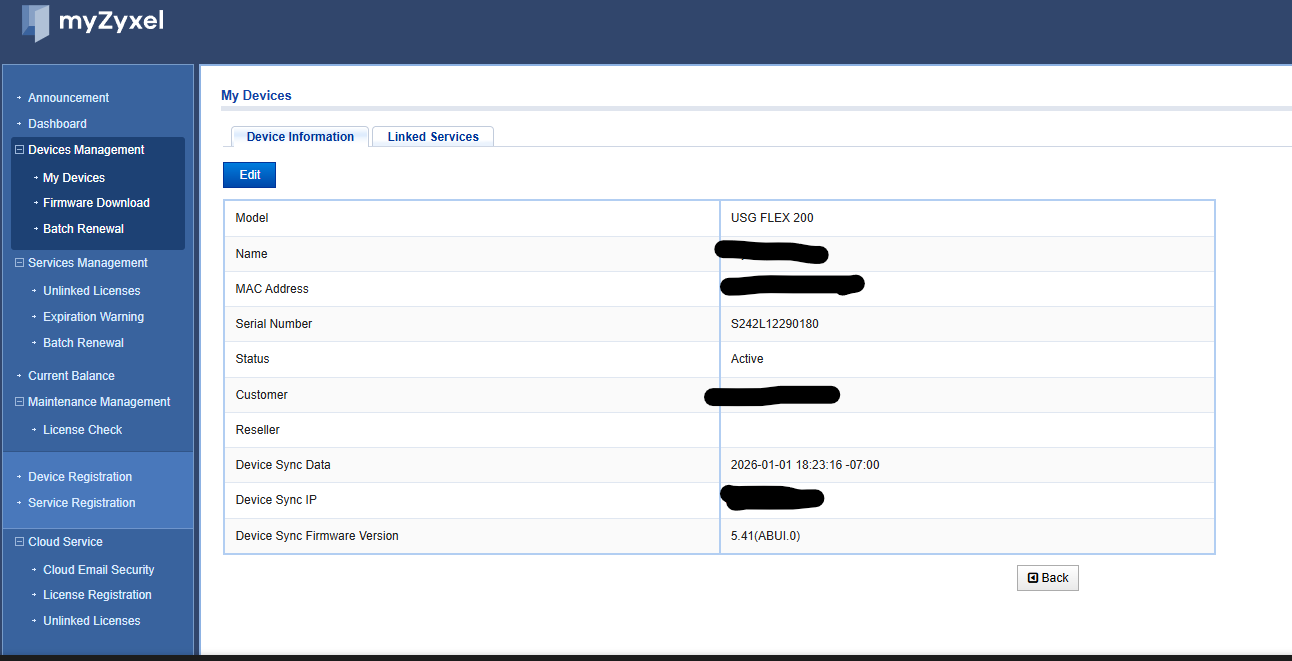Go to Device Registration
Viewport: 1292px width, 661px height.
[x=80, y=477]
